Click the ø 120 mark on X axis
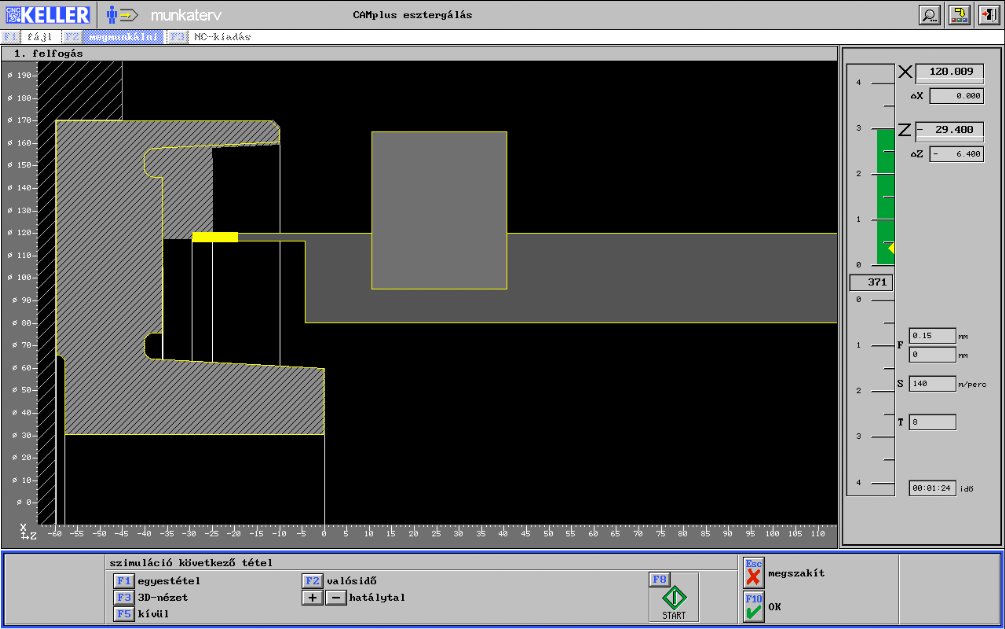The image size is (1005, 629). (x=21, y=233)
